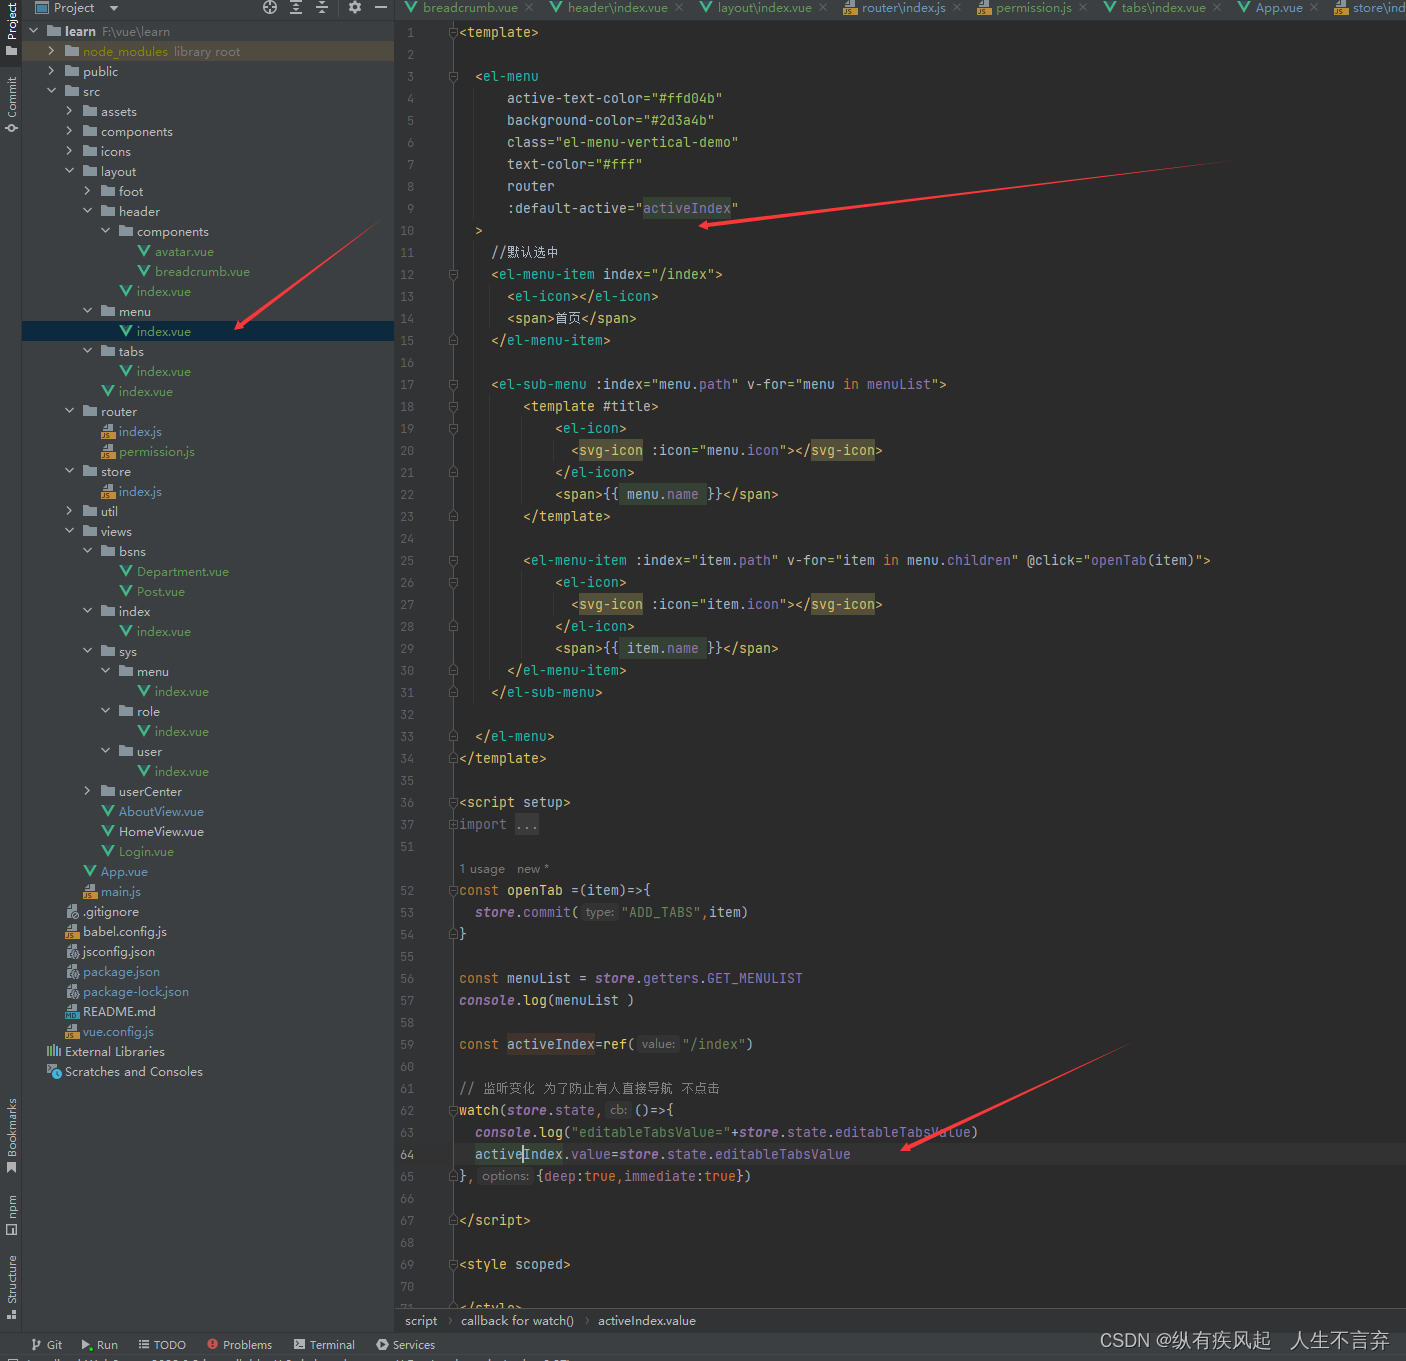Open the Problems tool window
Screen dimensions: 1406x1361
pos(240,1345)
